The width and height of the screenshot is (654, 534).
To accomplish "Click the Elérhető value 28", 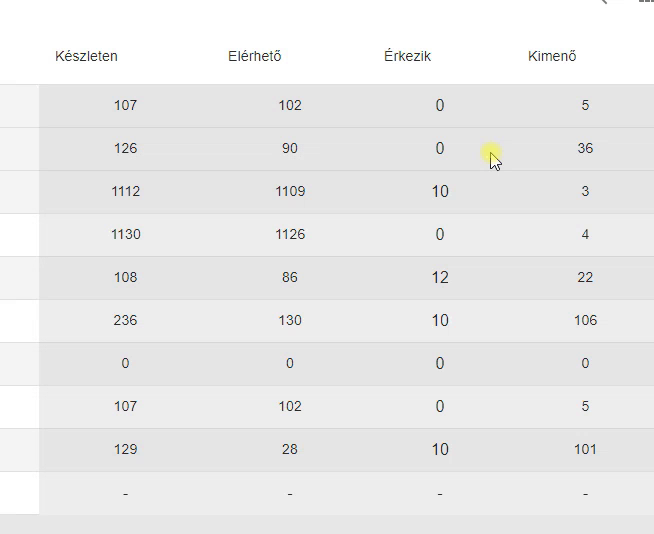I will coord(290,449).
